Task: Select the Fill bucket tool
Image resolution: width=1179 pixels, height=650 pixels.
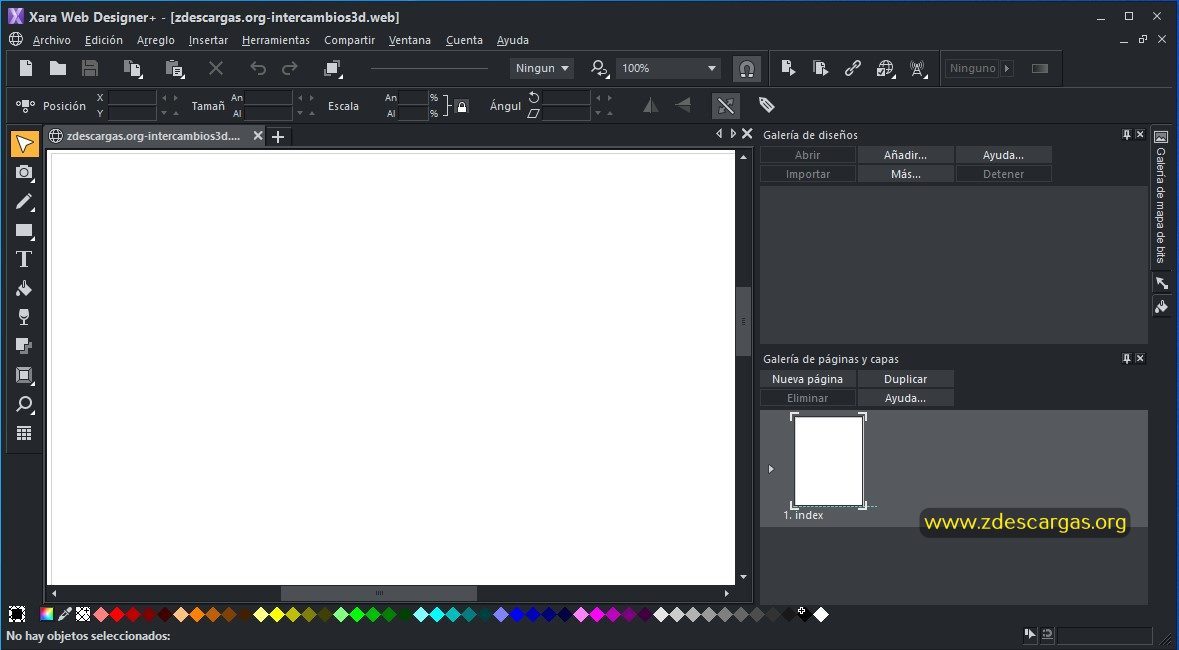Action: 24,289
